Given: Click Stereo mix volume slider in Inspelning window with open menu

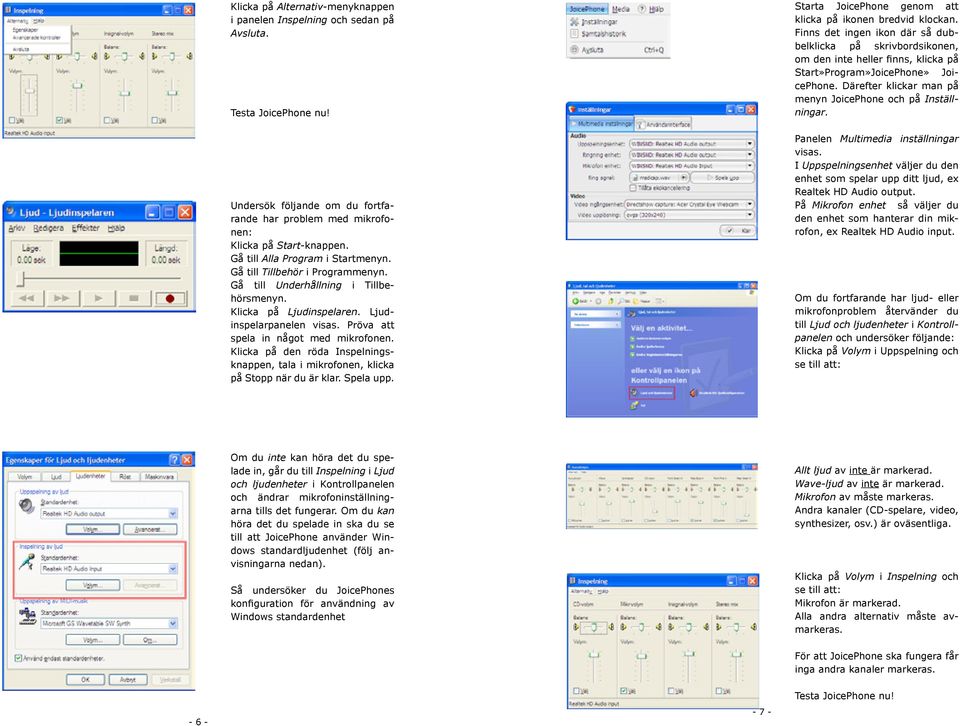Looking at the screenshot, I should click(172, 94).
